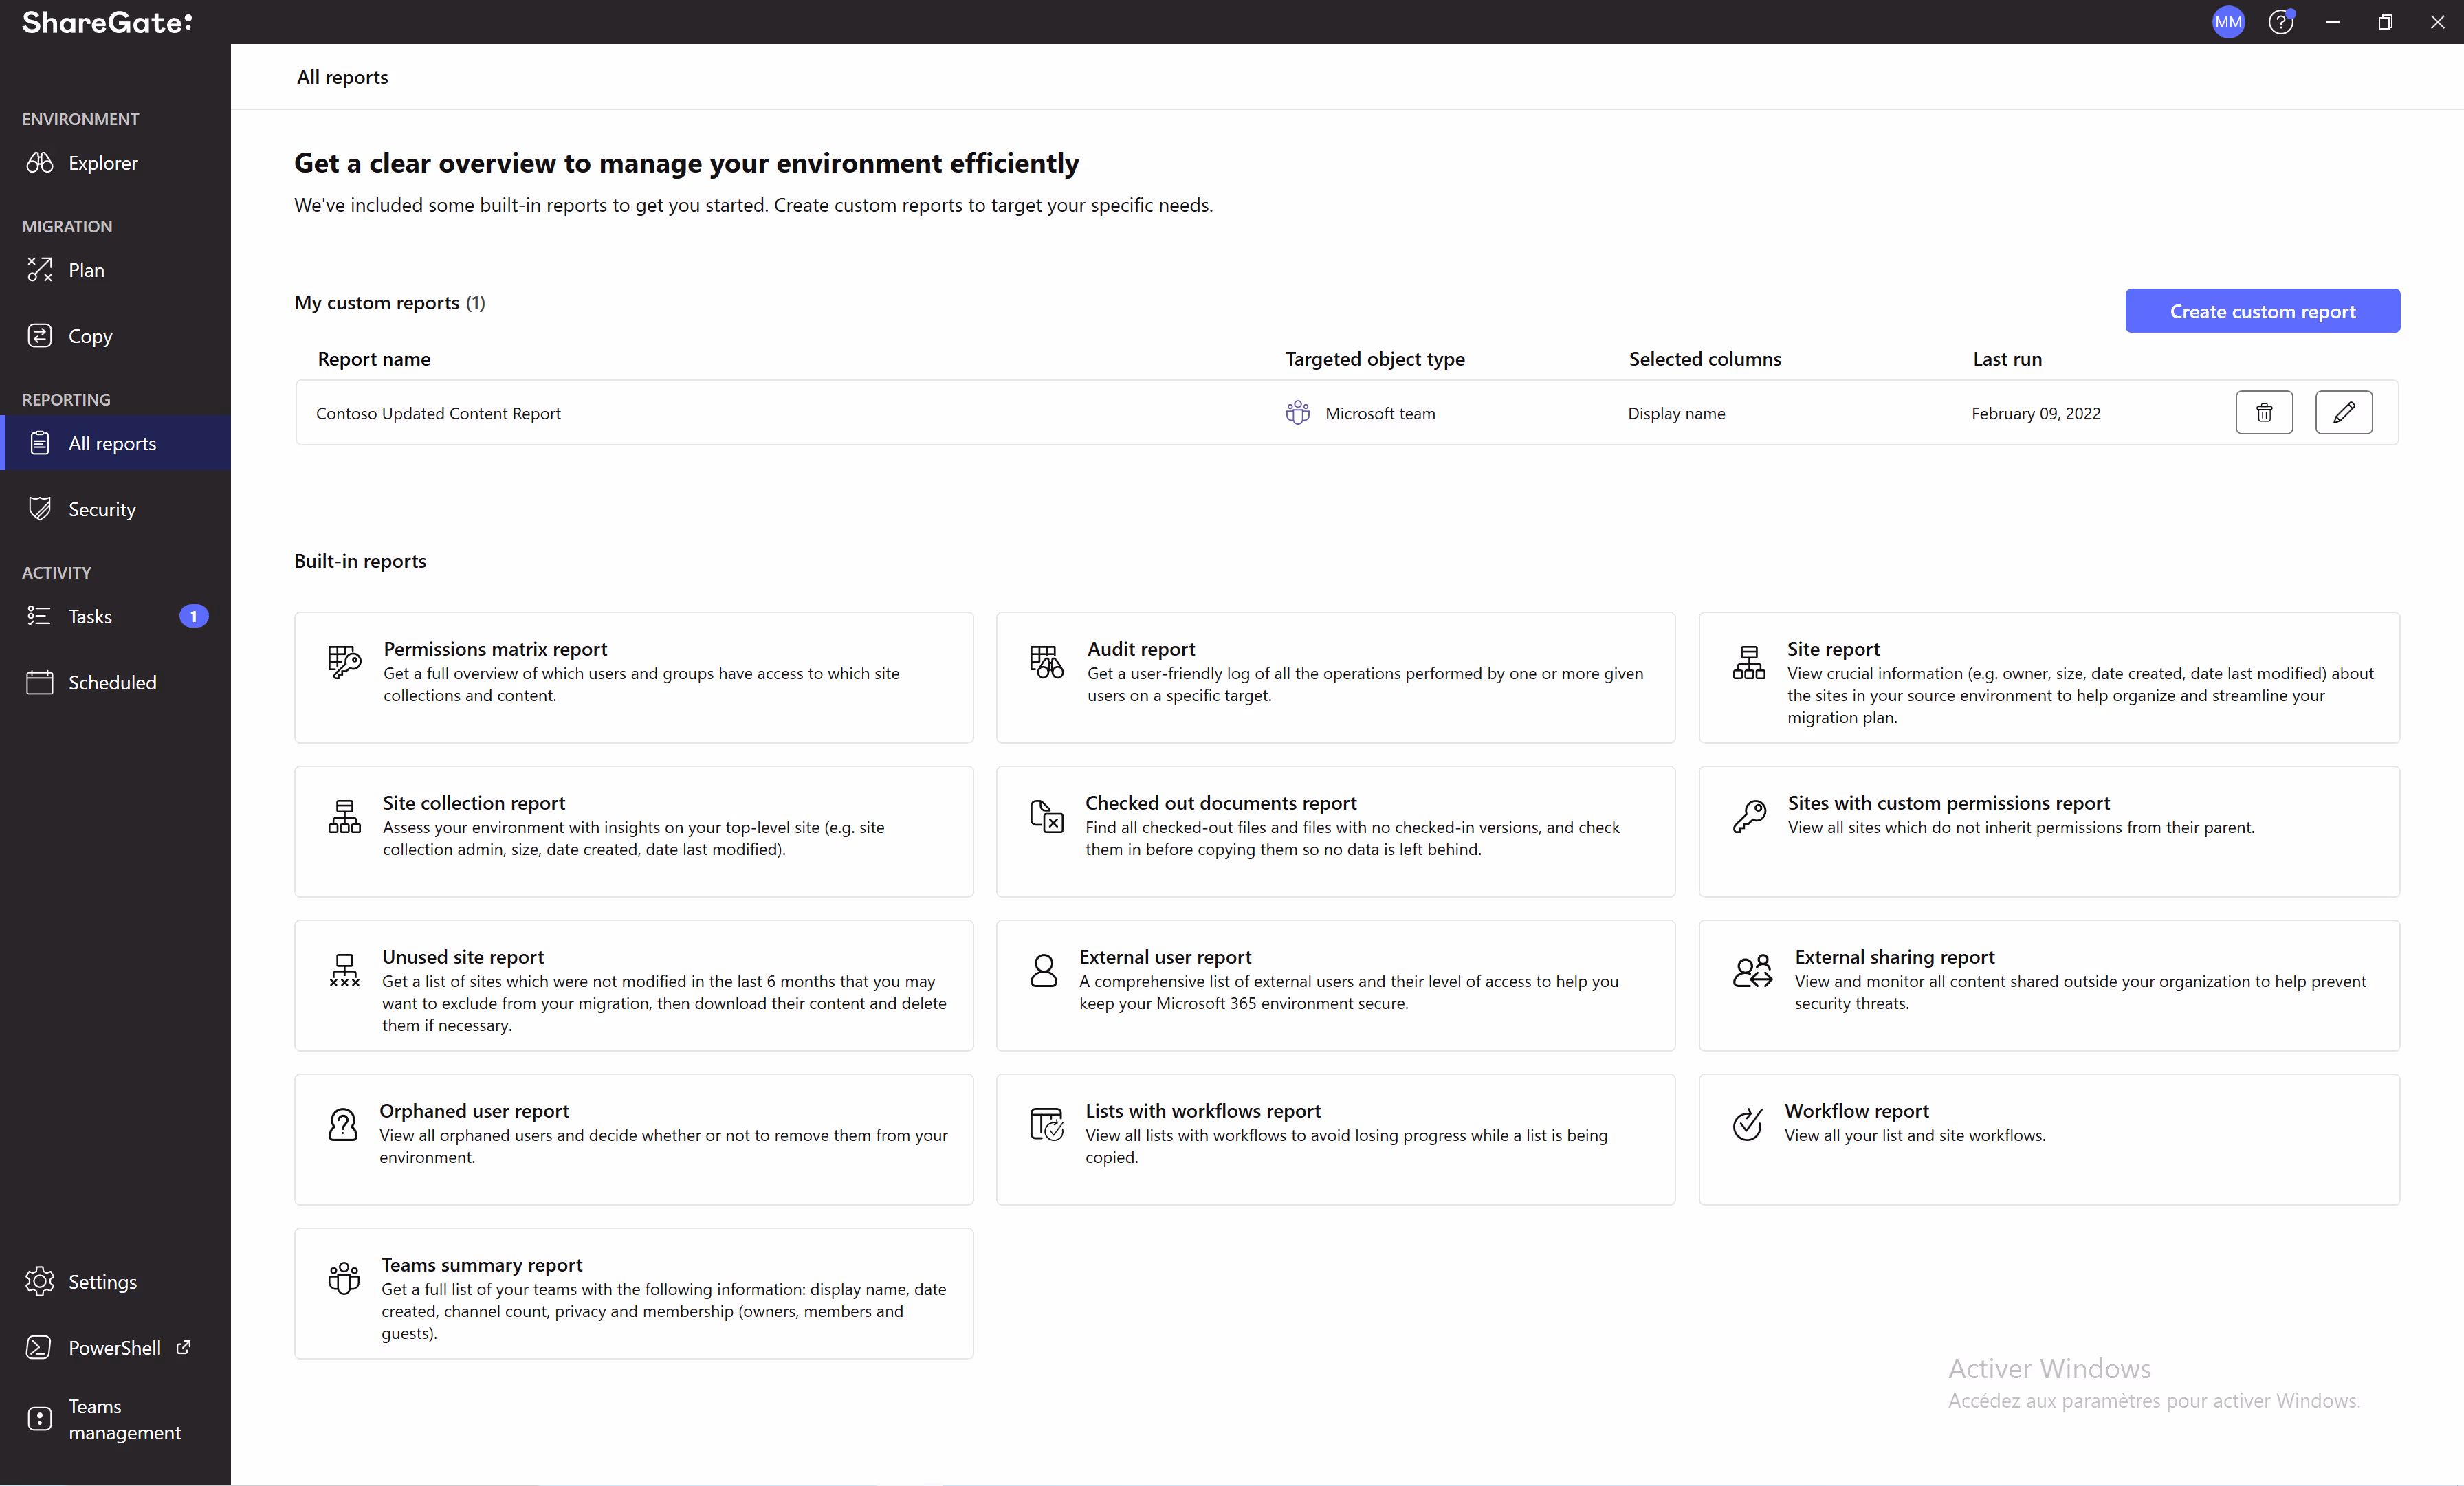Click the Scheduled calendar icon

(40, 682)
